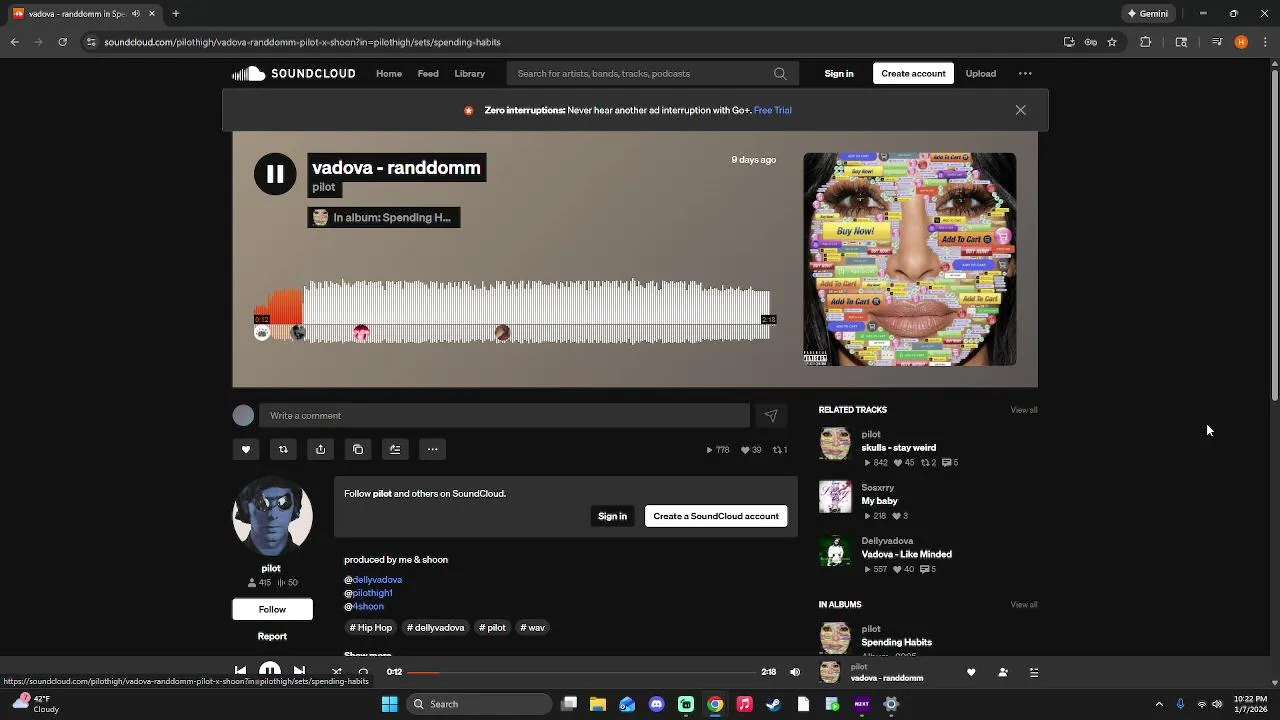The width and height of the screenshot is (1280, 720).
Task: Report the track
Action: point(272,636)
